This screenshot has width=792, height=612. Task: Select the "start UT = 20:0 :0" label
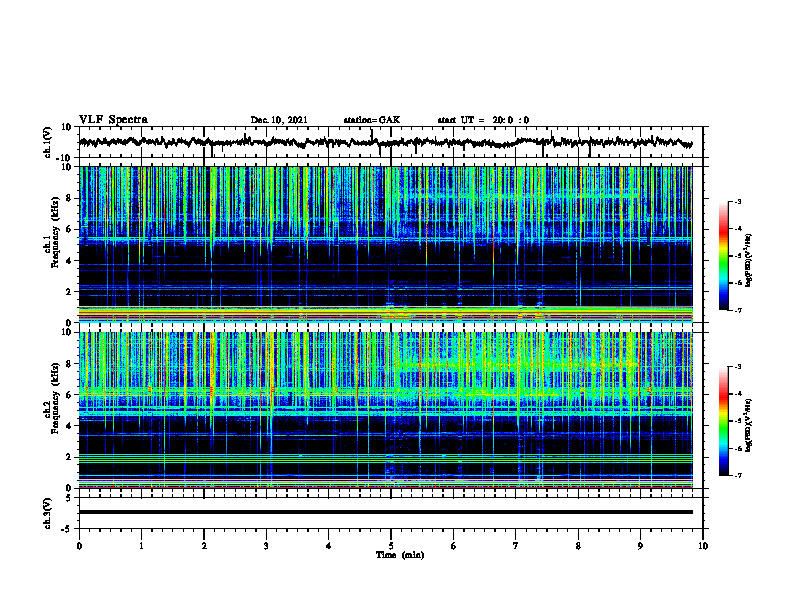(x=483, y=120)
